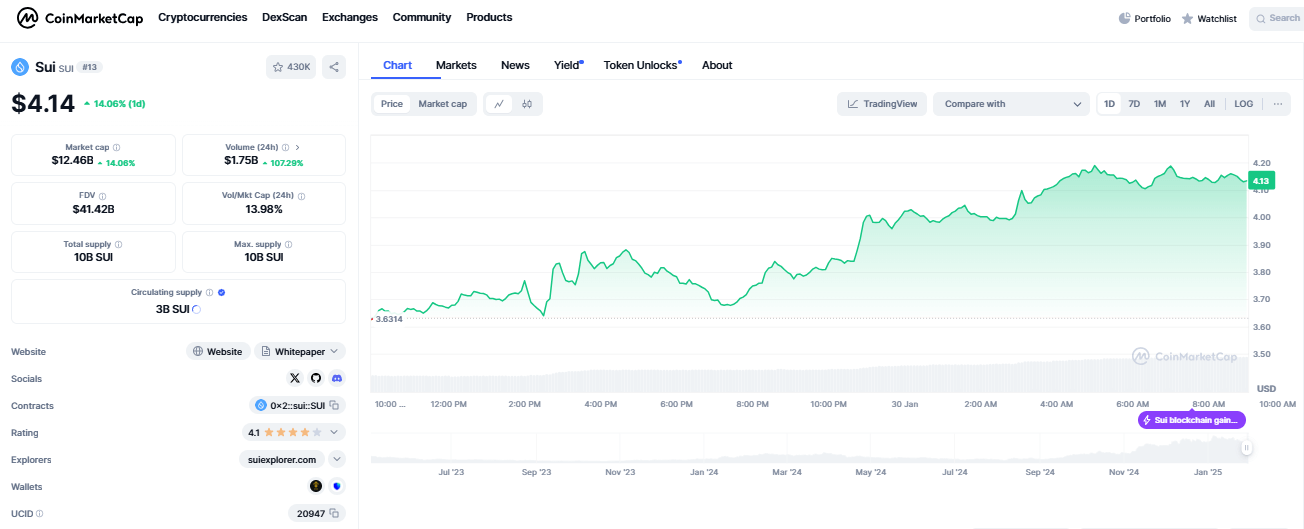Click the share icon beside 430K
Viewport: 1304px width, 529px height.
[x=334, y=67]
